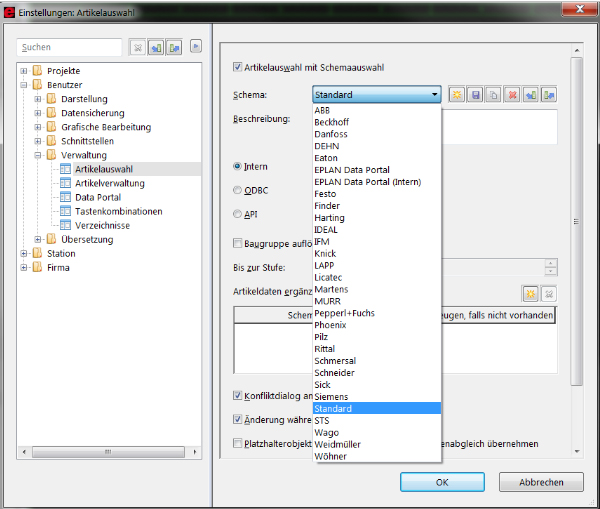Click the right panel vertical scrollbar thumb
The width and height of the screenshot is (600, 509).
(x=577, y=221)
